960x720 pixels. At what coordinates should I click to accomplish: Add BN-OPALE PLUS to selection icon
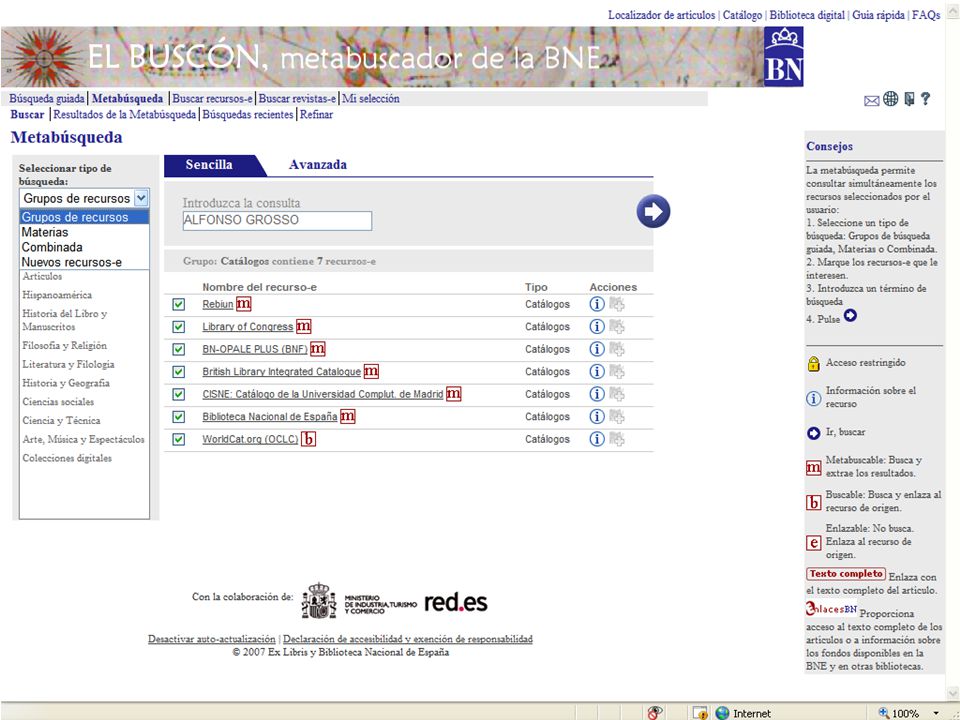click(617, 349)
